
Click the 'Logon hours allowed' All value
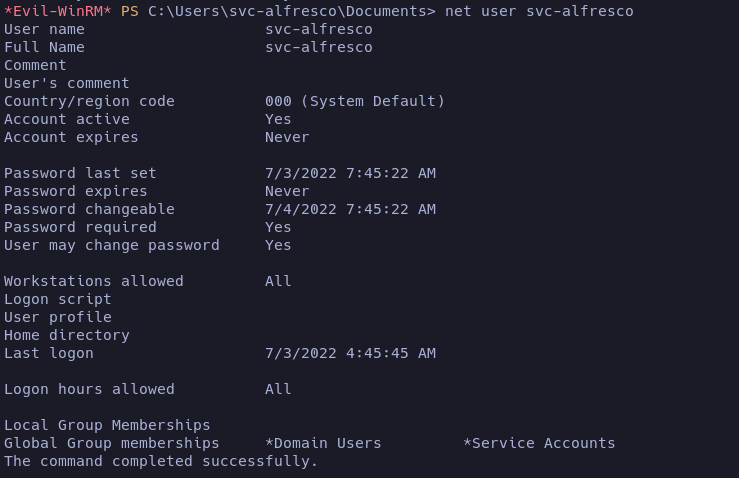(278, 389)
